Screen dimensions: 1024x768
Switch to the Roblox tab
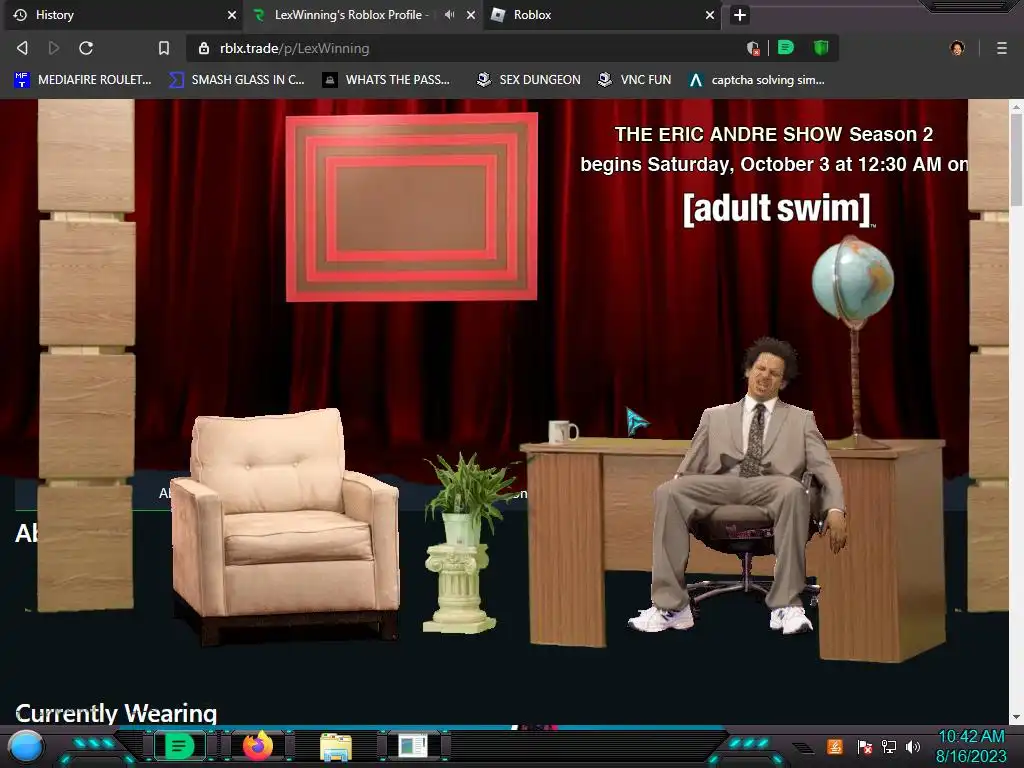coord(602,15)
